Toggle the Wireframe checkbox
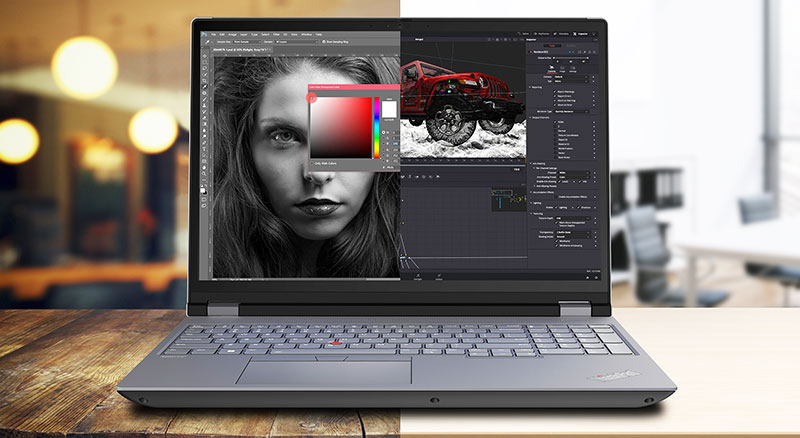 557,241
